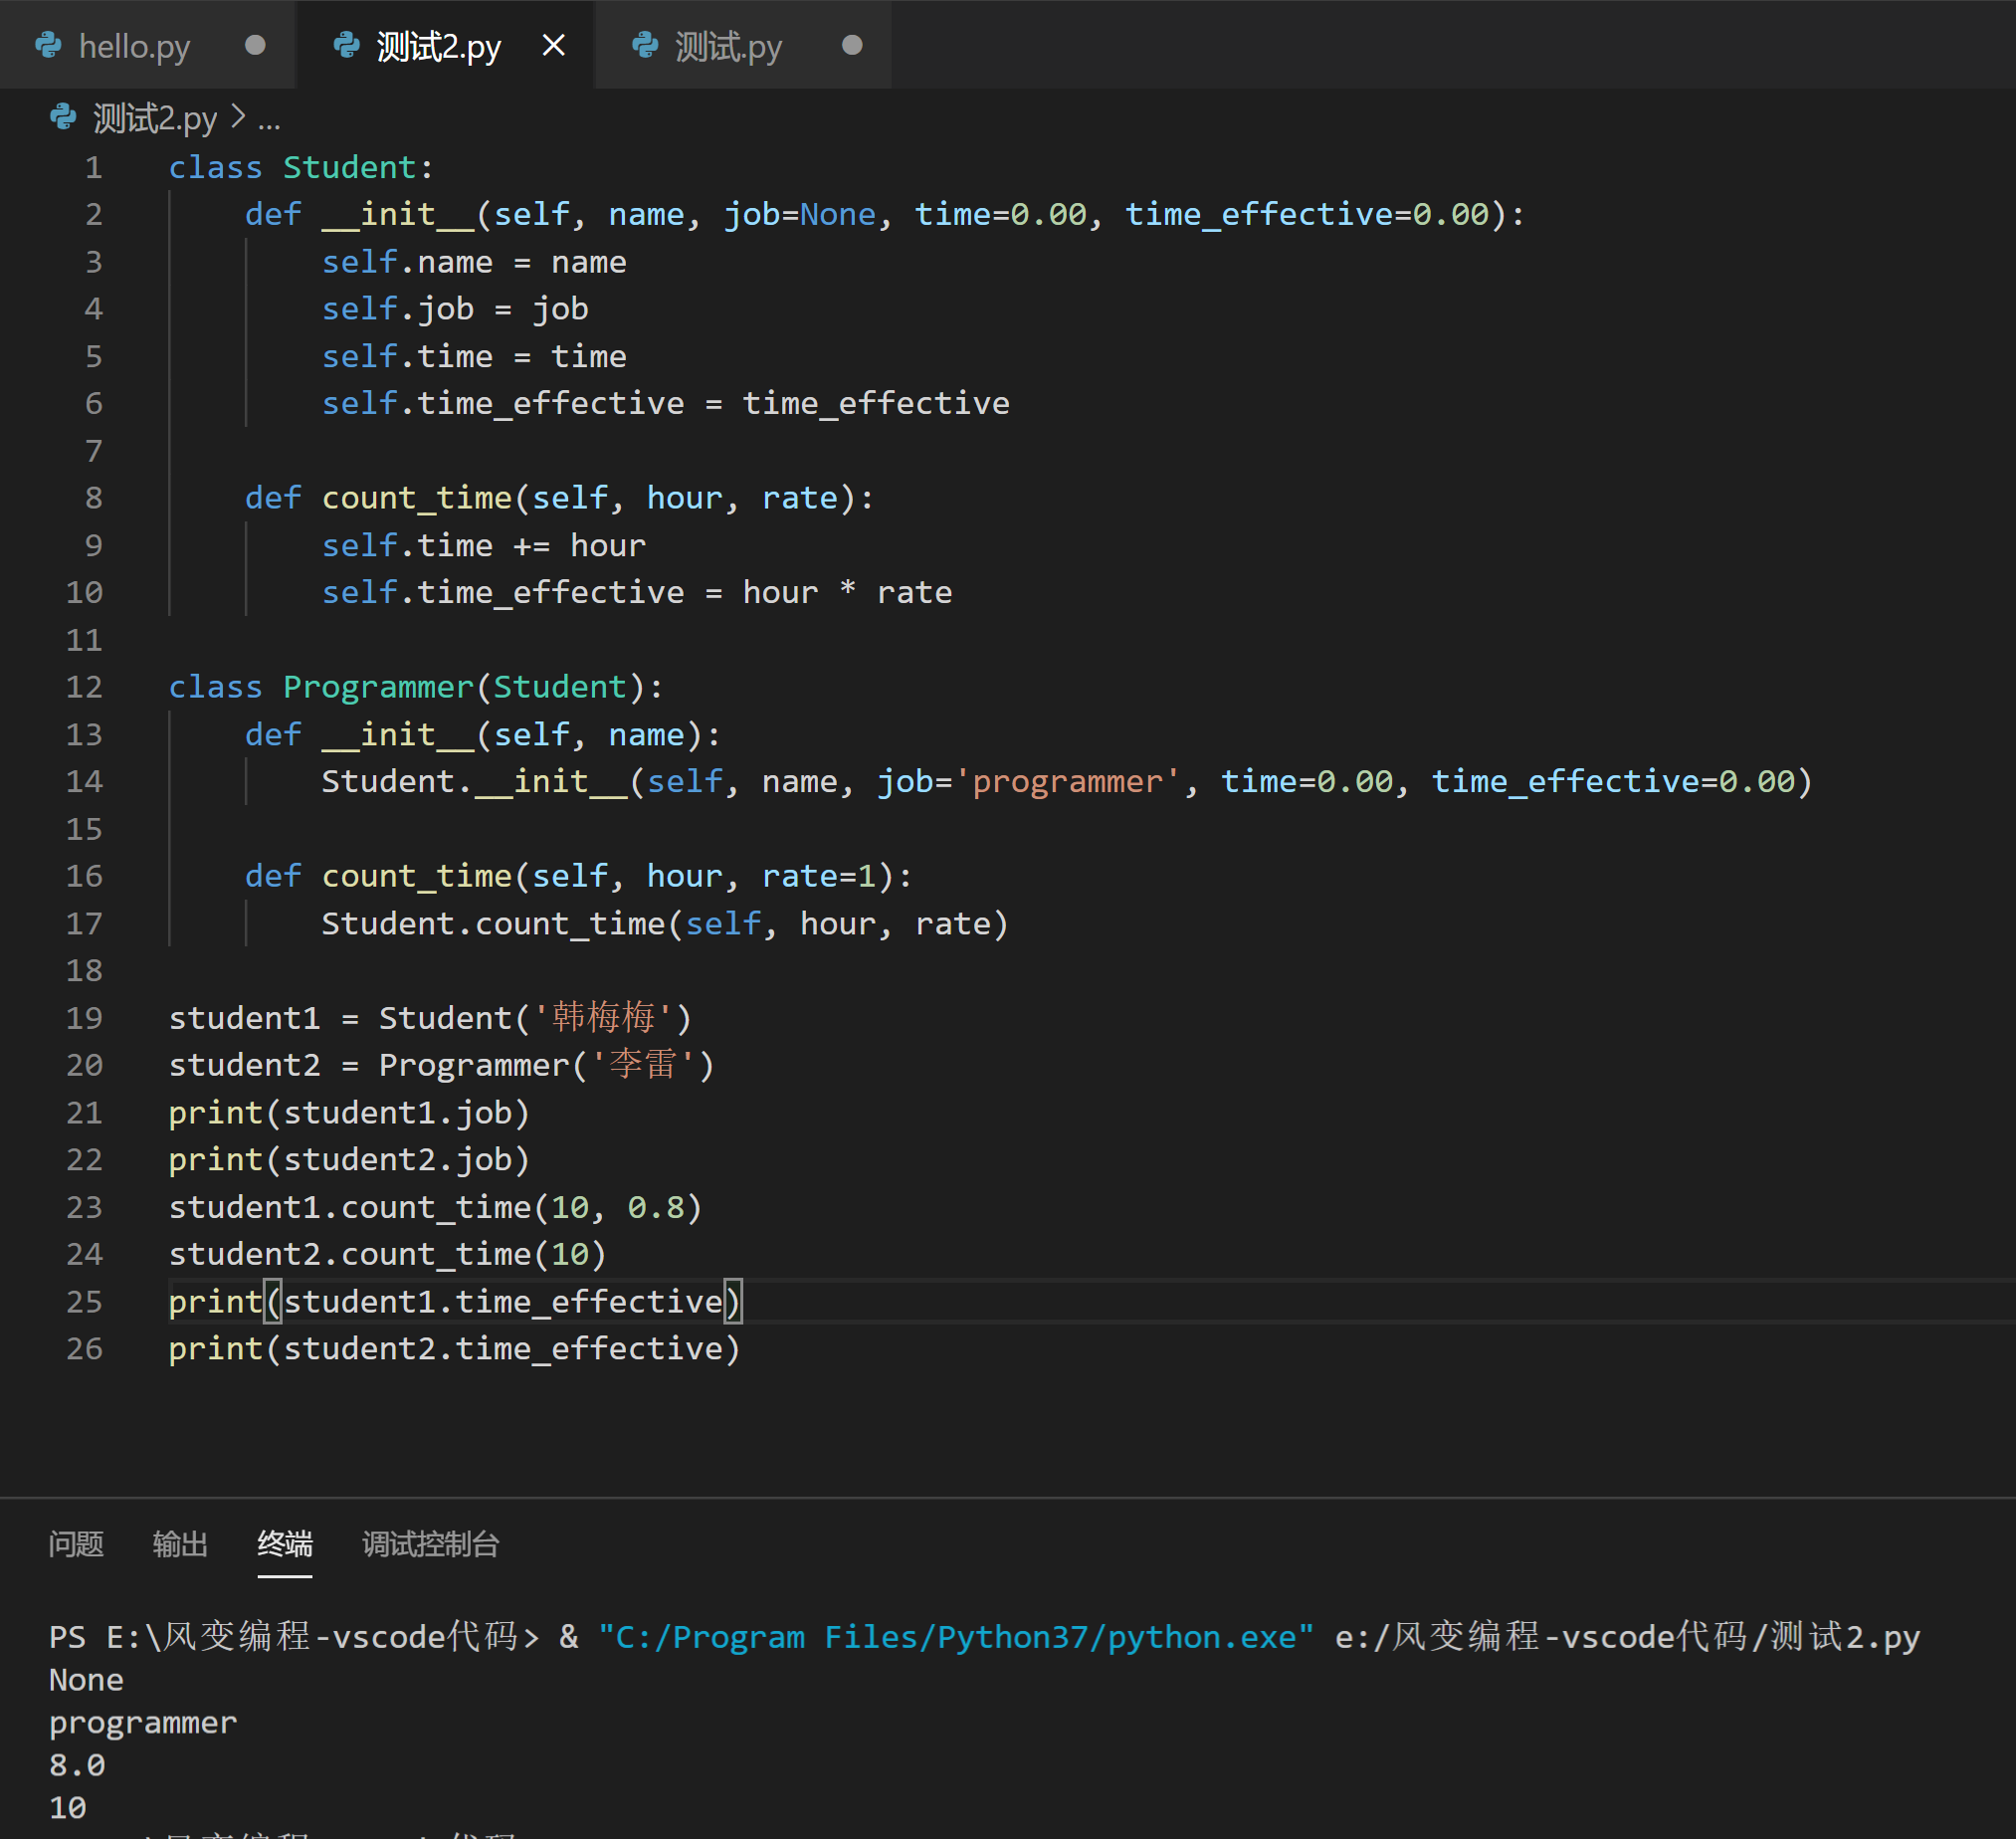The height and width of the screenshot is (1839, 2016).
Task: Click Python icon on 测试2.py tab
Action: [346, 46]
